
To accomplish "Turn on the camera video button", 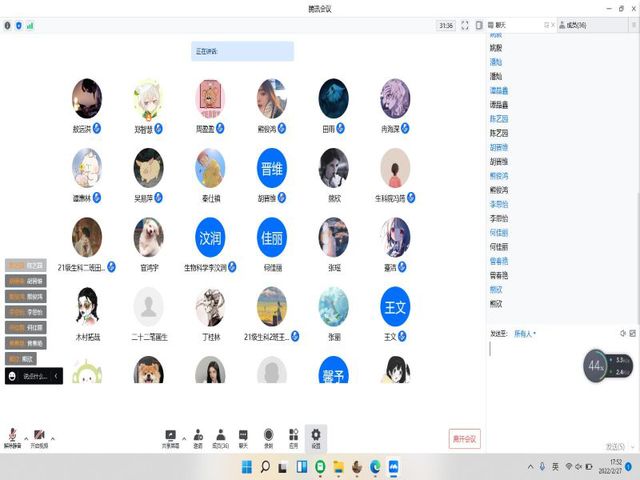I will [39, 437].
